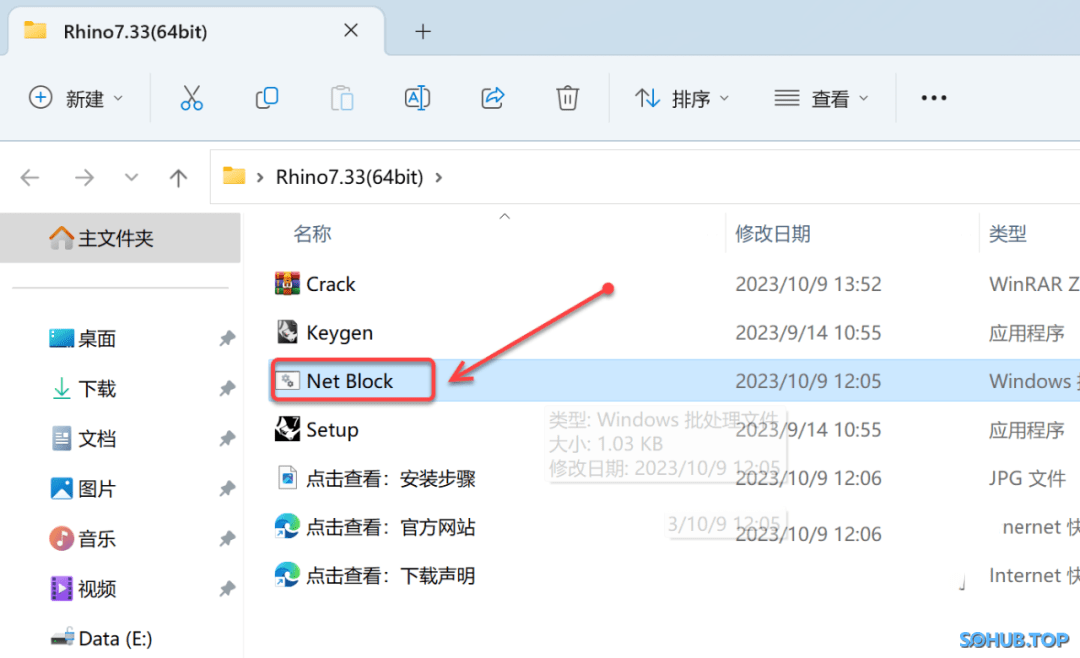Expand recent locations chevron
The image size is (1080, 658).
(131, 178)
